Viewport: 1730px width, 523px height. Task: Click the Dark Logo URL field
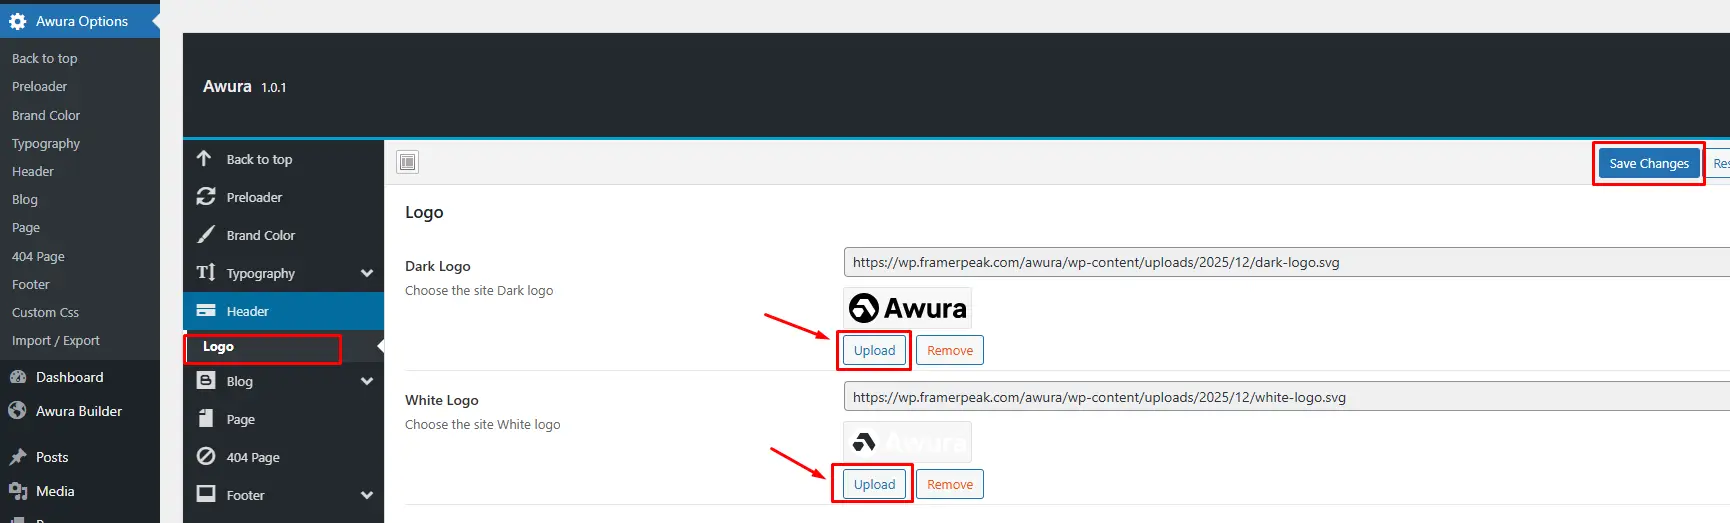tap(1287, 262)
